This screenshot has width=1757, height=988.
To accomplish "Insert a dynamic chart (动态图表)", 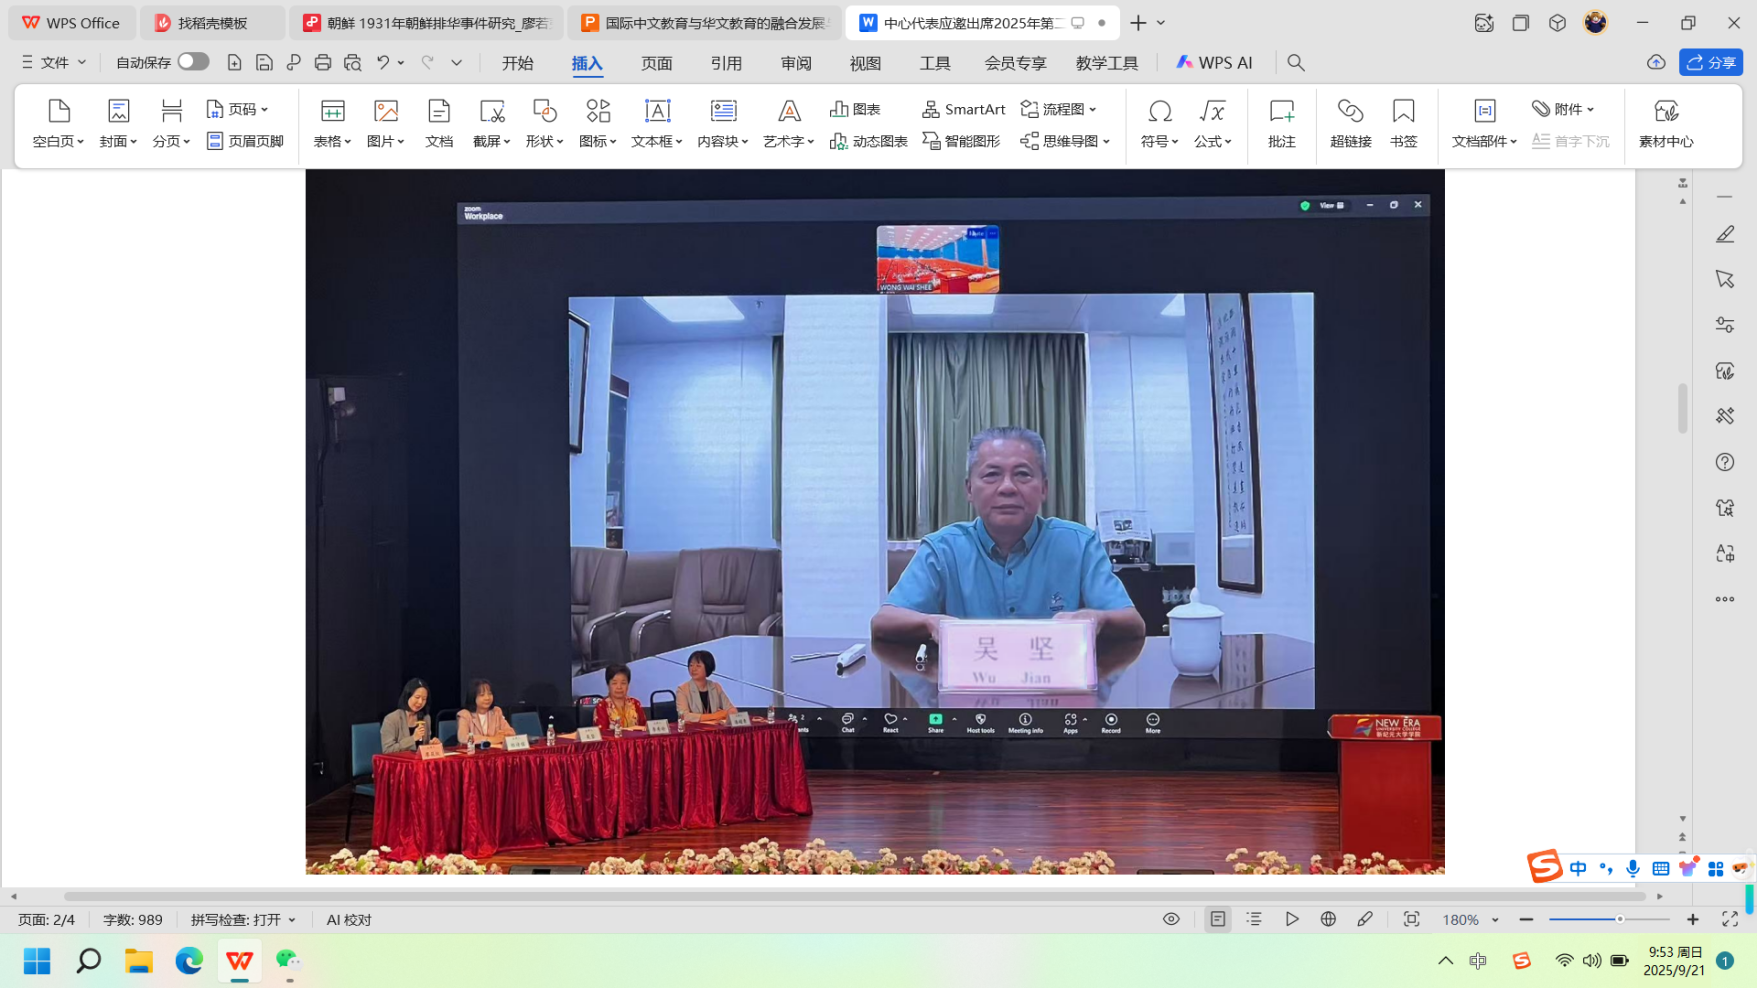I will (868, 141).
